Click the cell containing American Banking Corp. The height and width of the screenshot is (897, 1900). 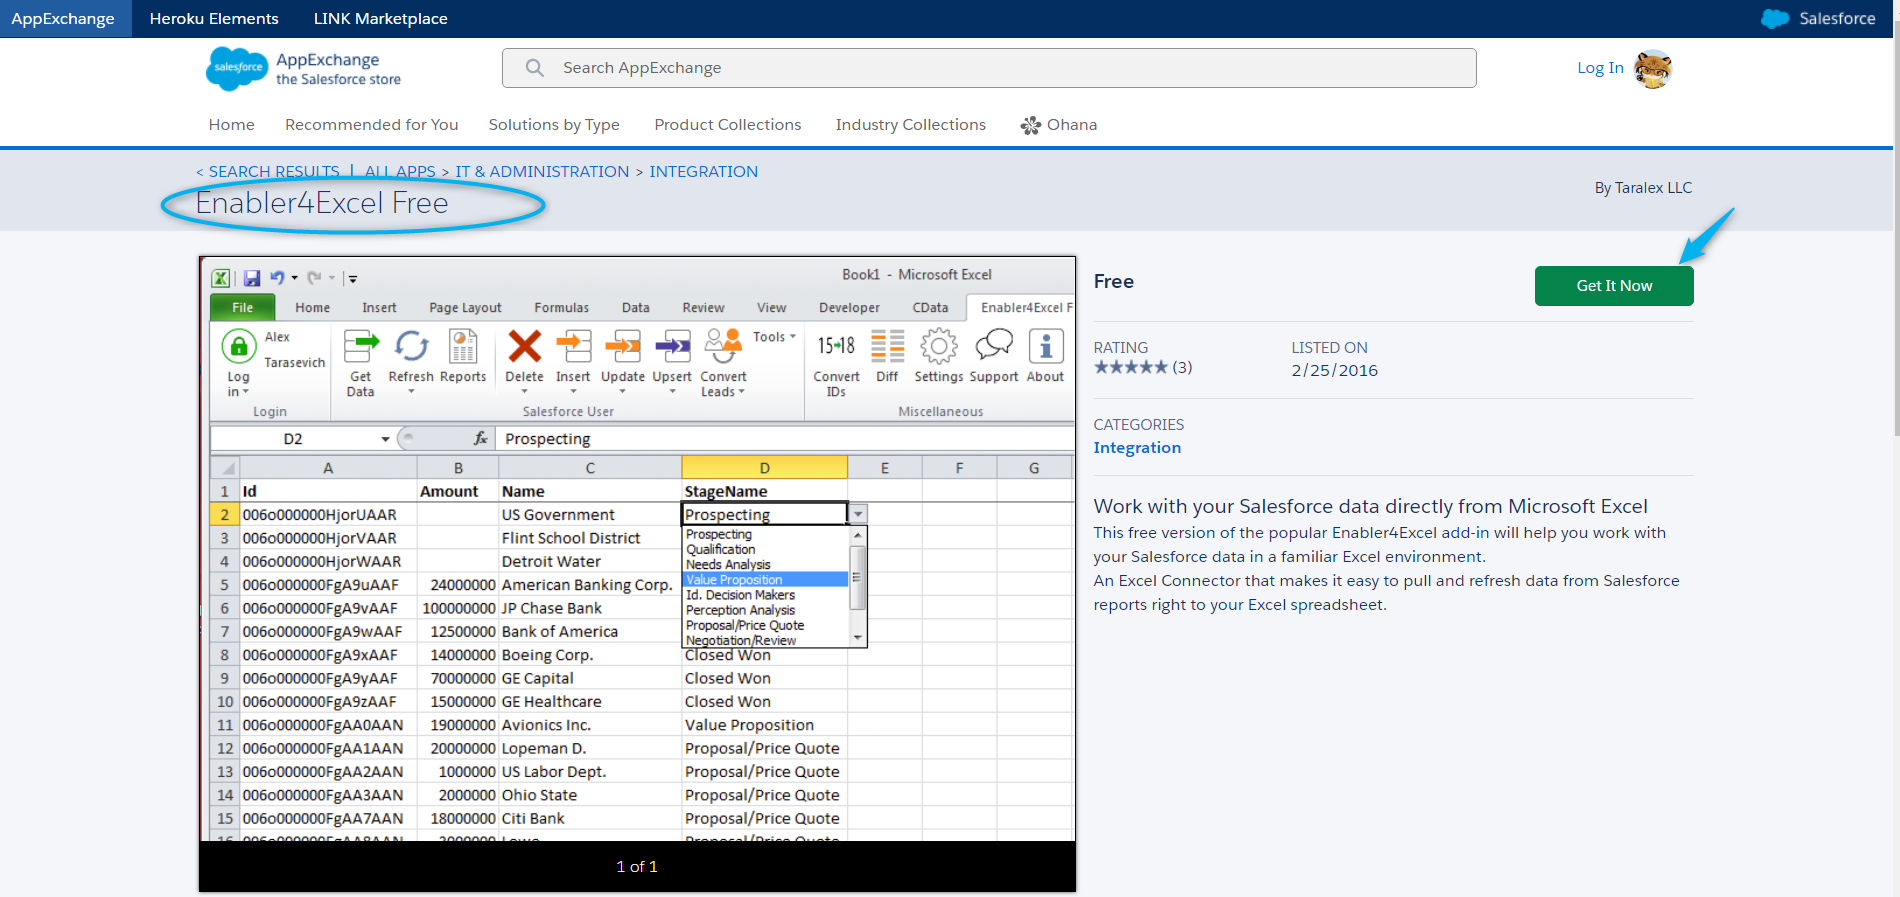[590, 585]
